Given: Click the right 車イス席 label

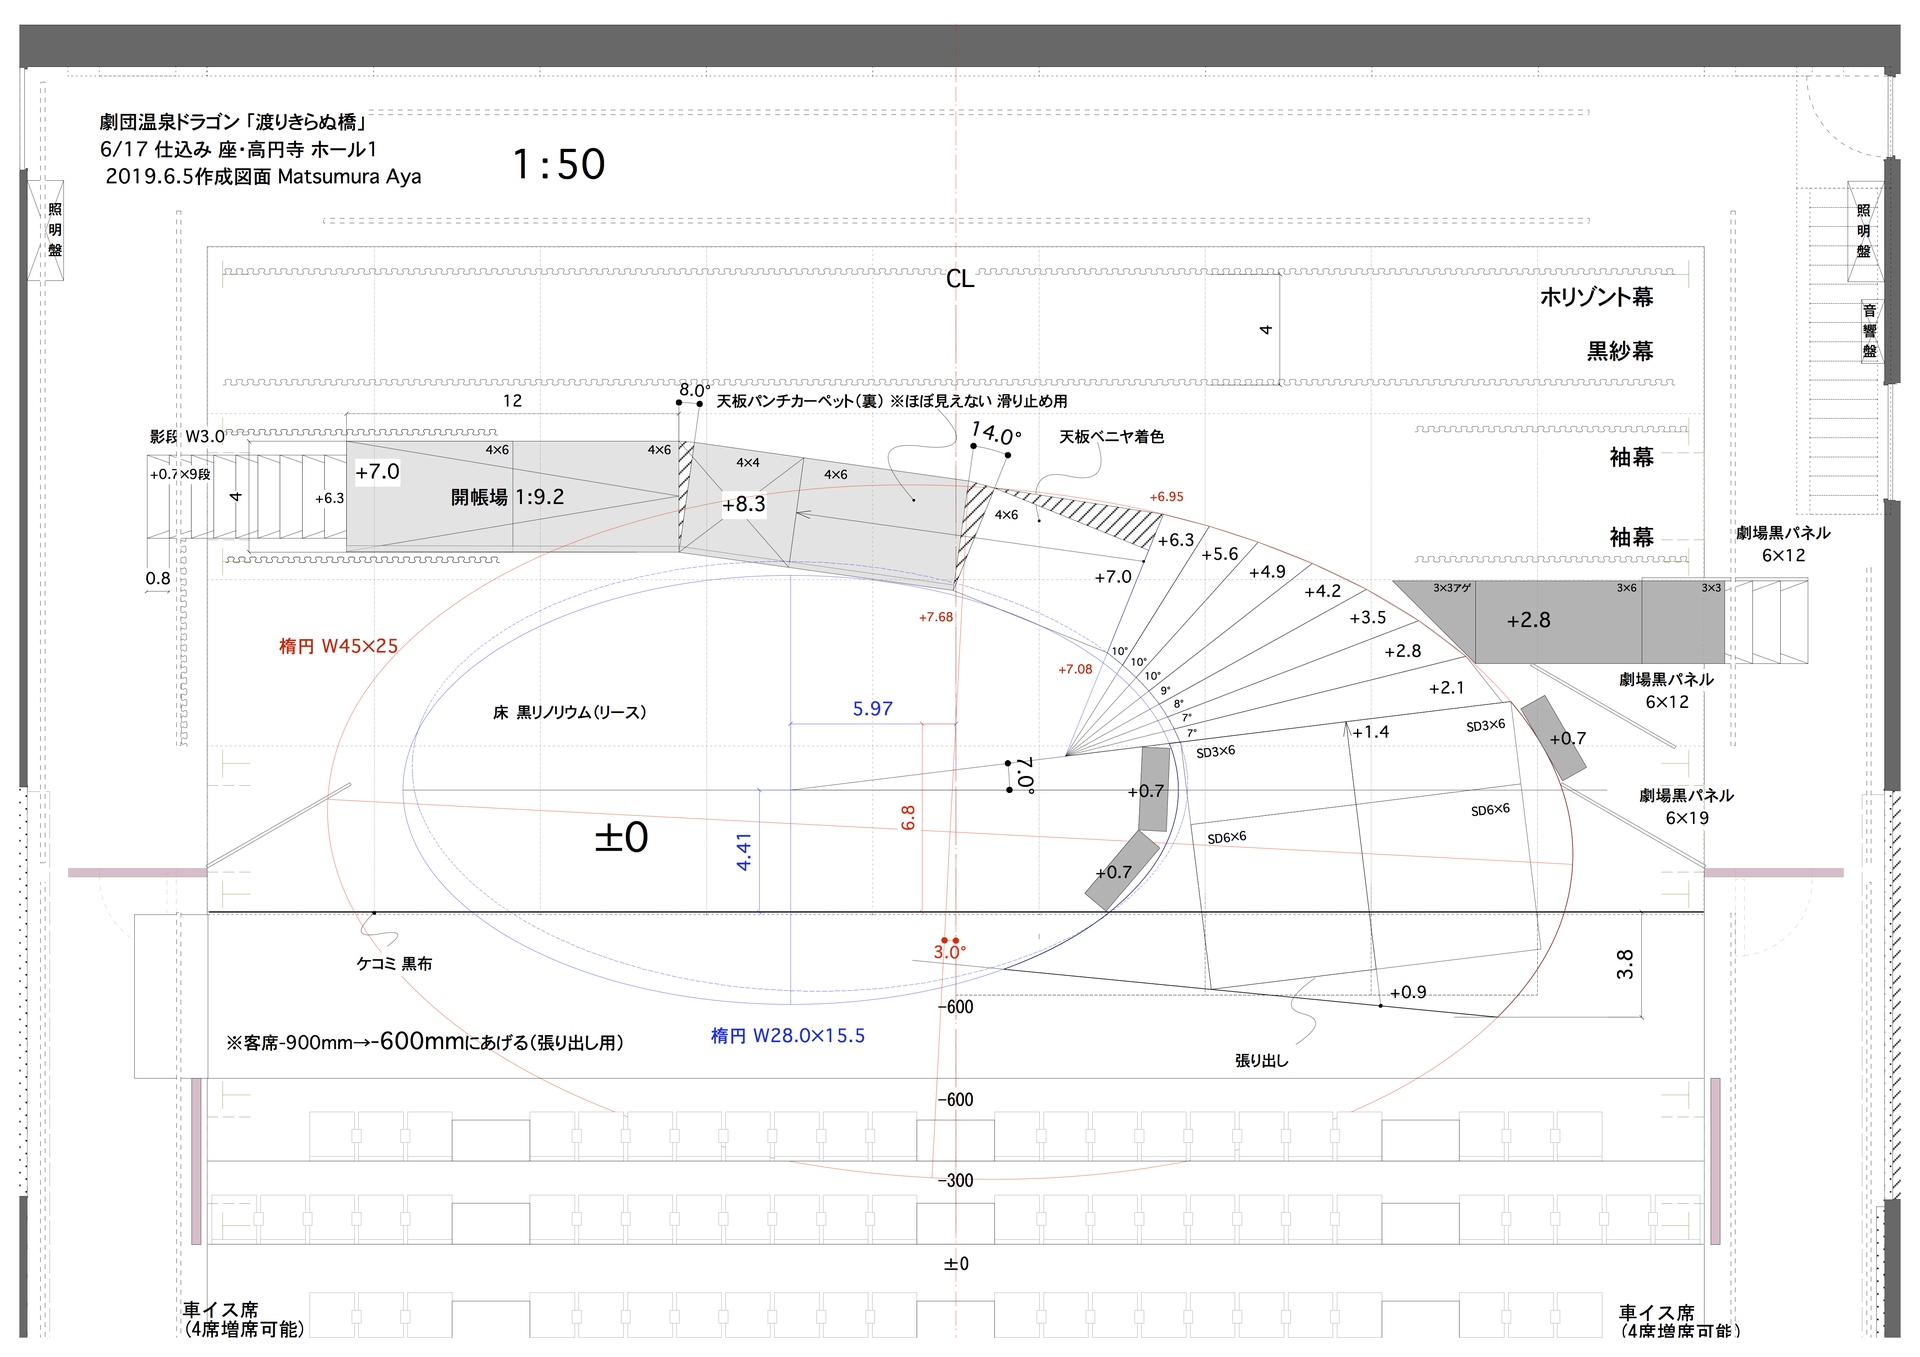Looking at the screenshot, I should [x=1657, y=1313].
